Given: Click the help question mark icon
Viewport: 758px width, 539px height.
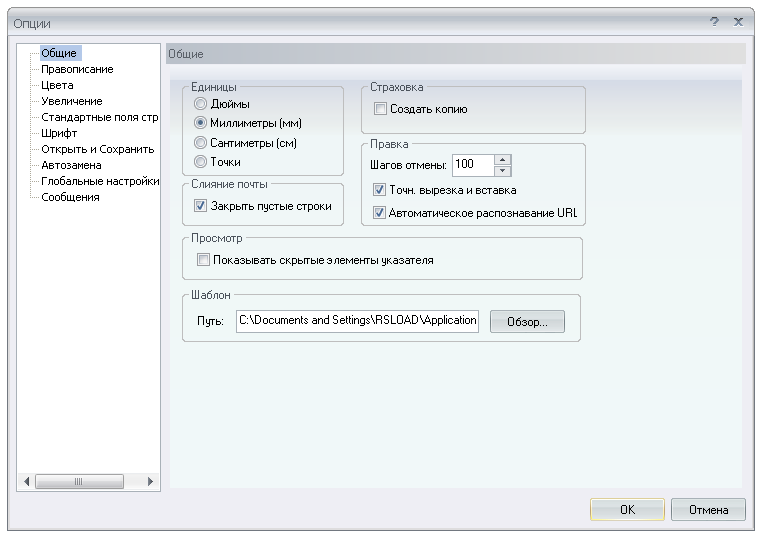Looking at the screenshot, I should pyautogui.click(x=714, y=21).
